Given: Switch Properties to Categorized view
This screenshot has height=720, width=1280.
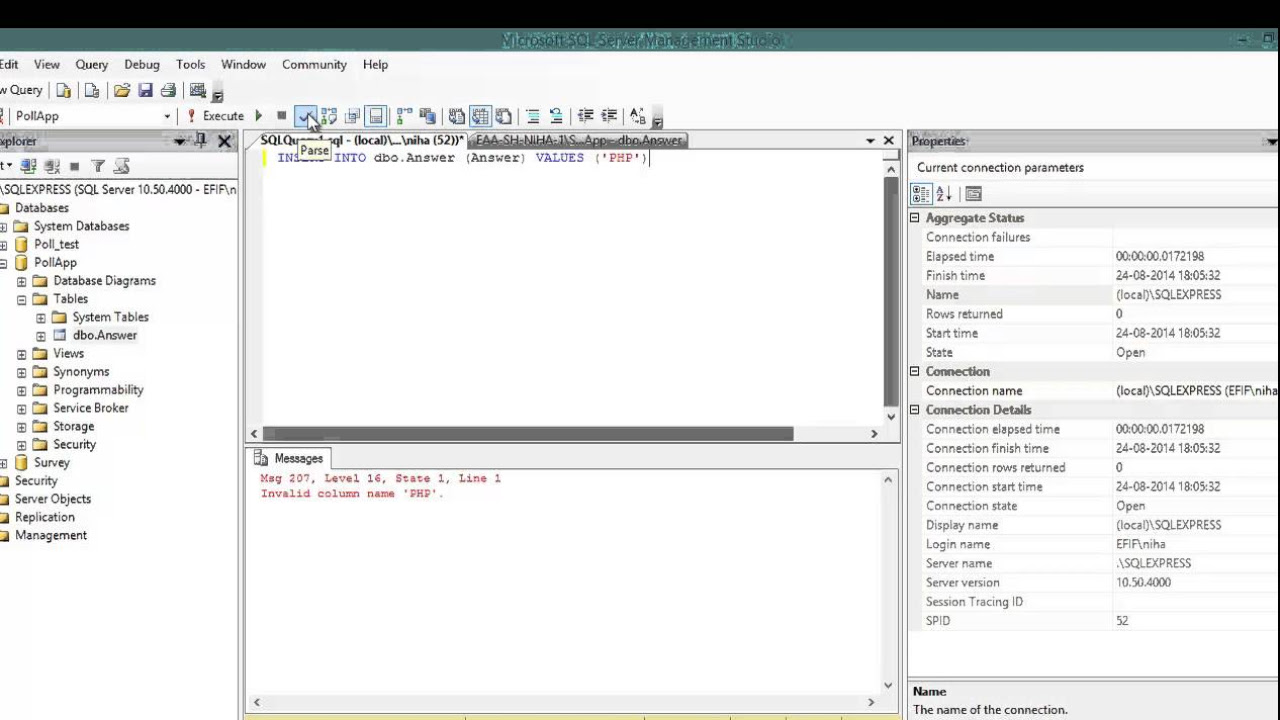Looking at the screenshot, I should coord(921,194).
